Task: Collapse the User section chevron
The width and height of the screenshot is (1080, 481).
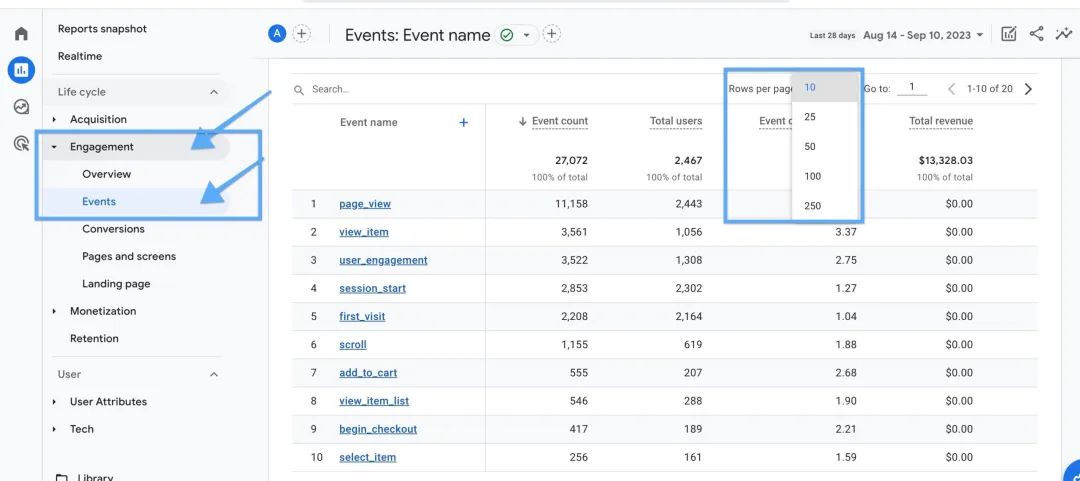Action: (x=214, y=374)
